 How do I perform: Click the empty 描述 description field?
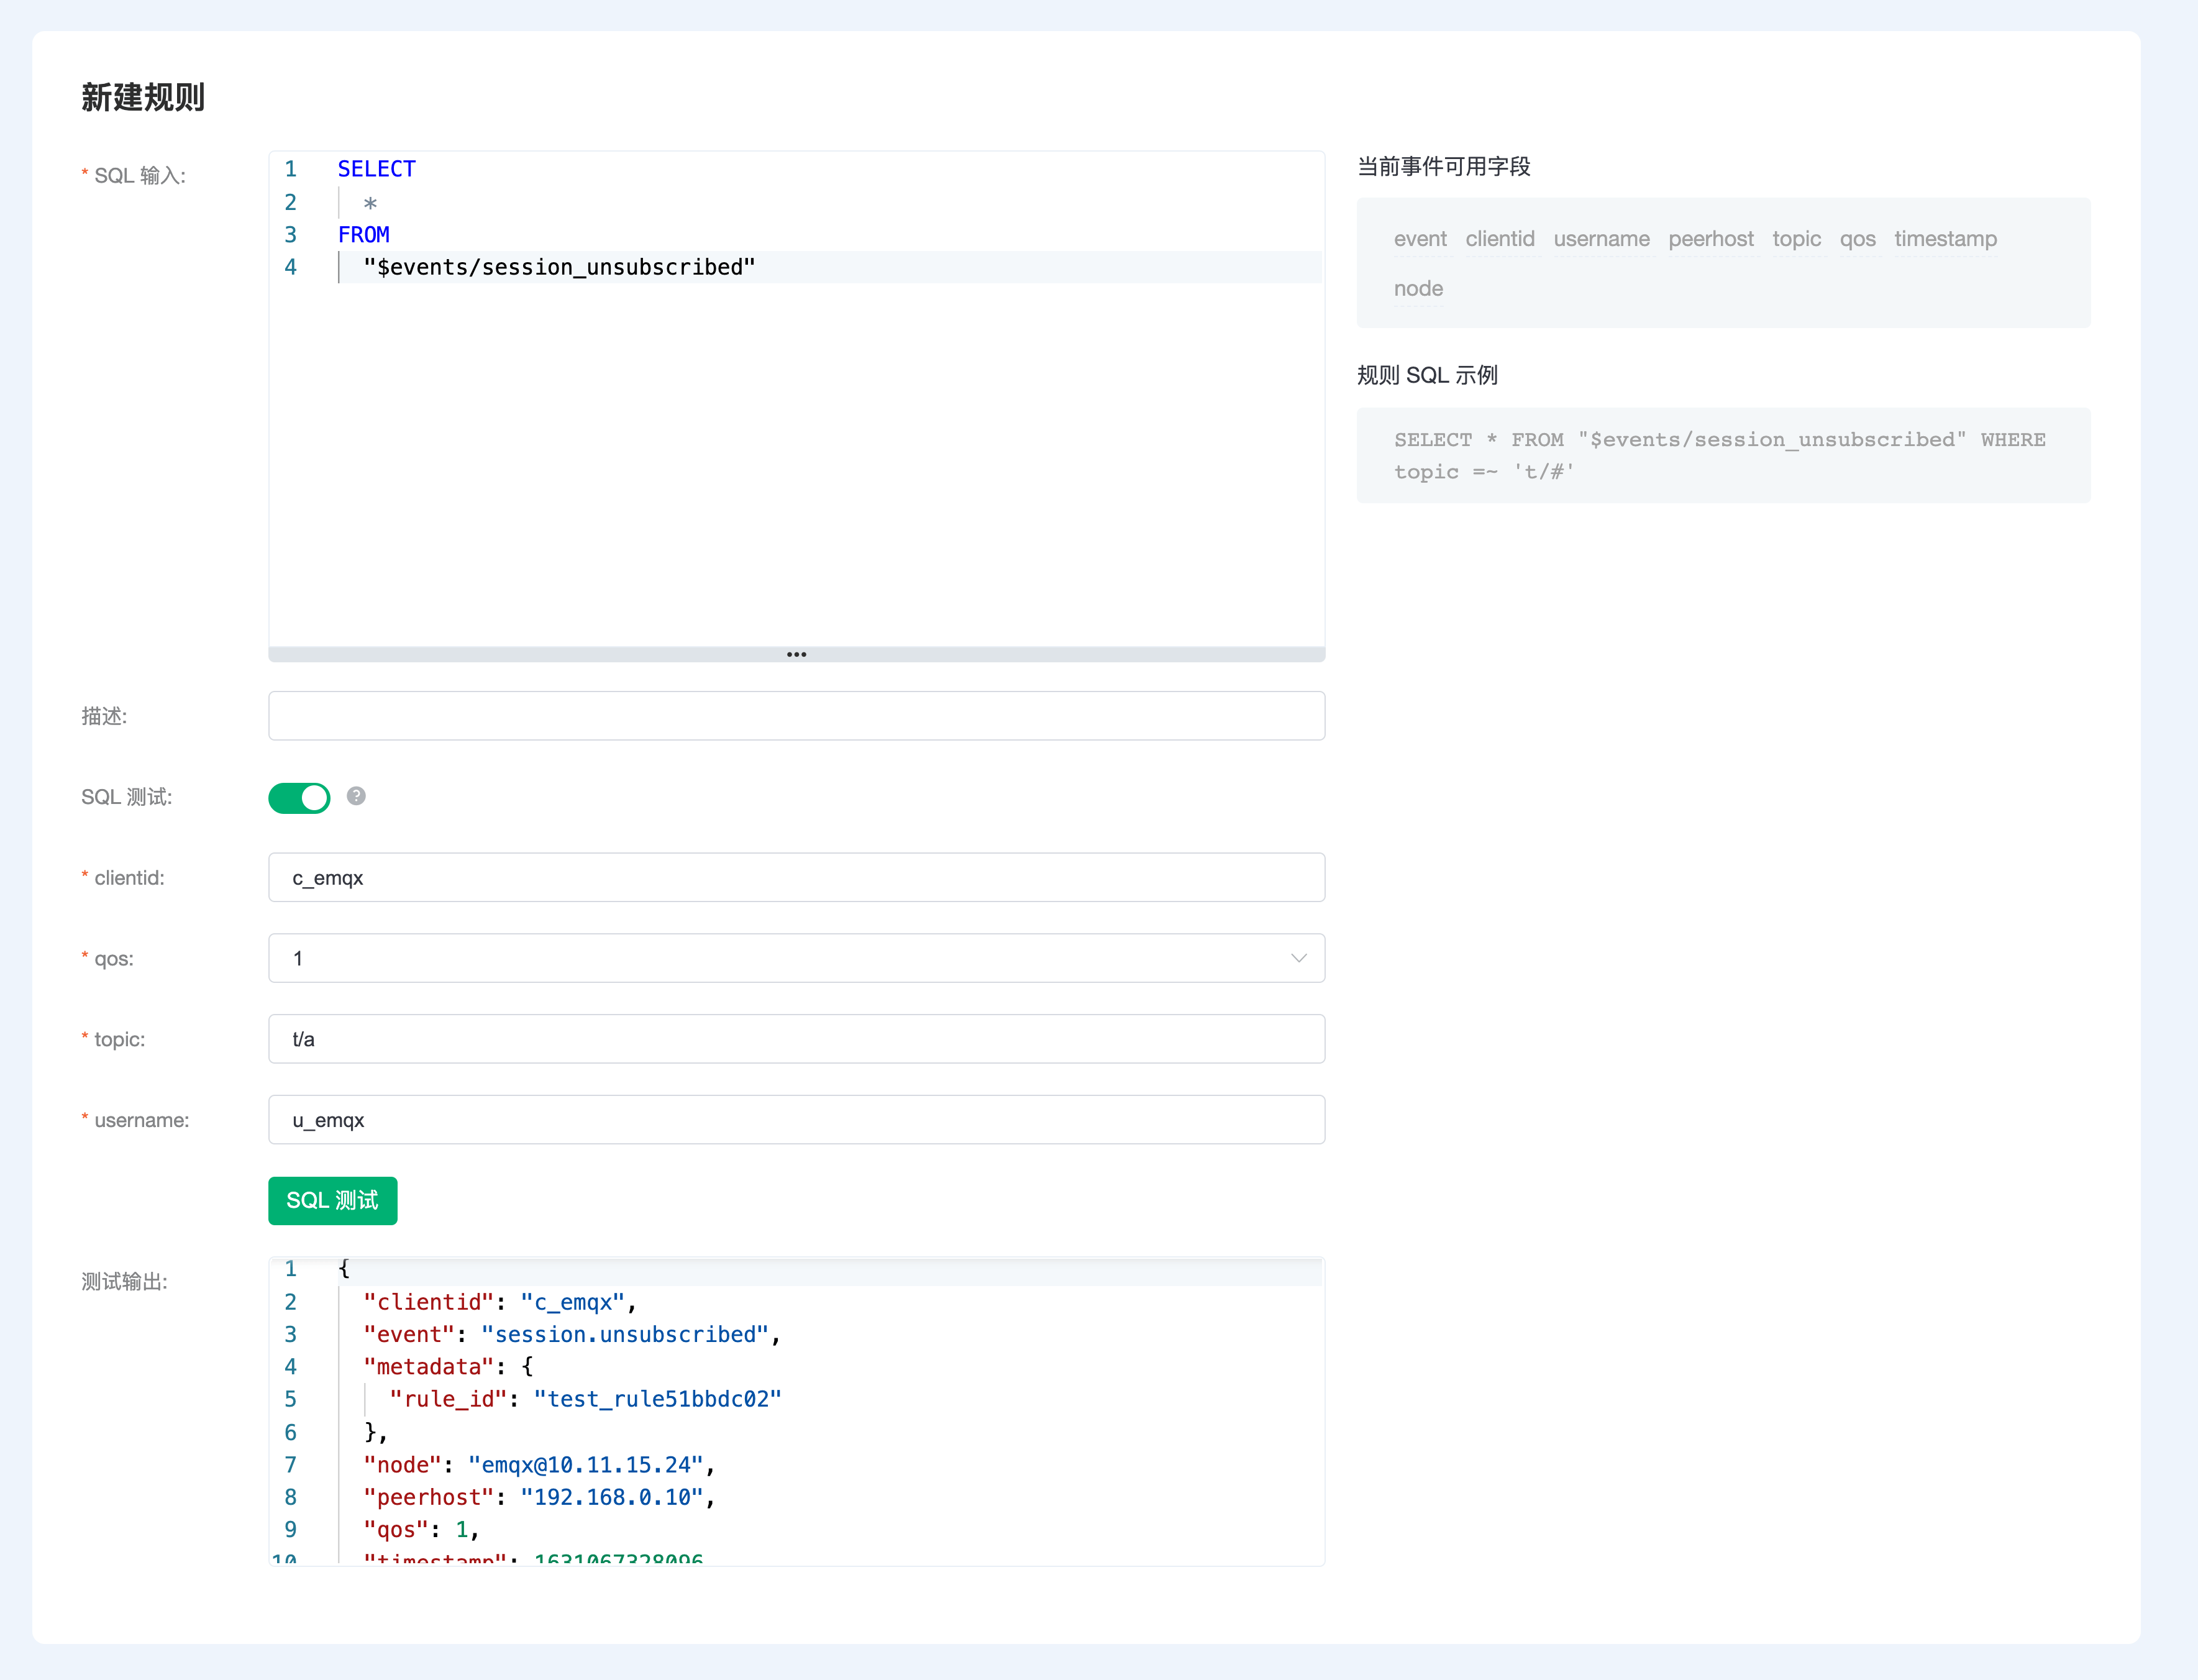796,716
